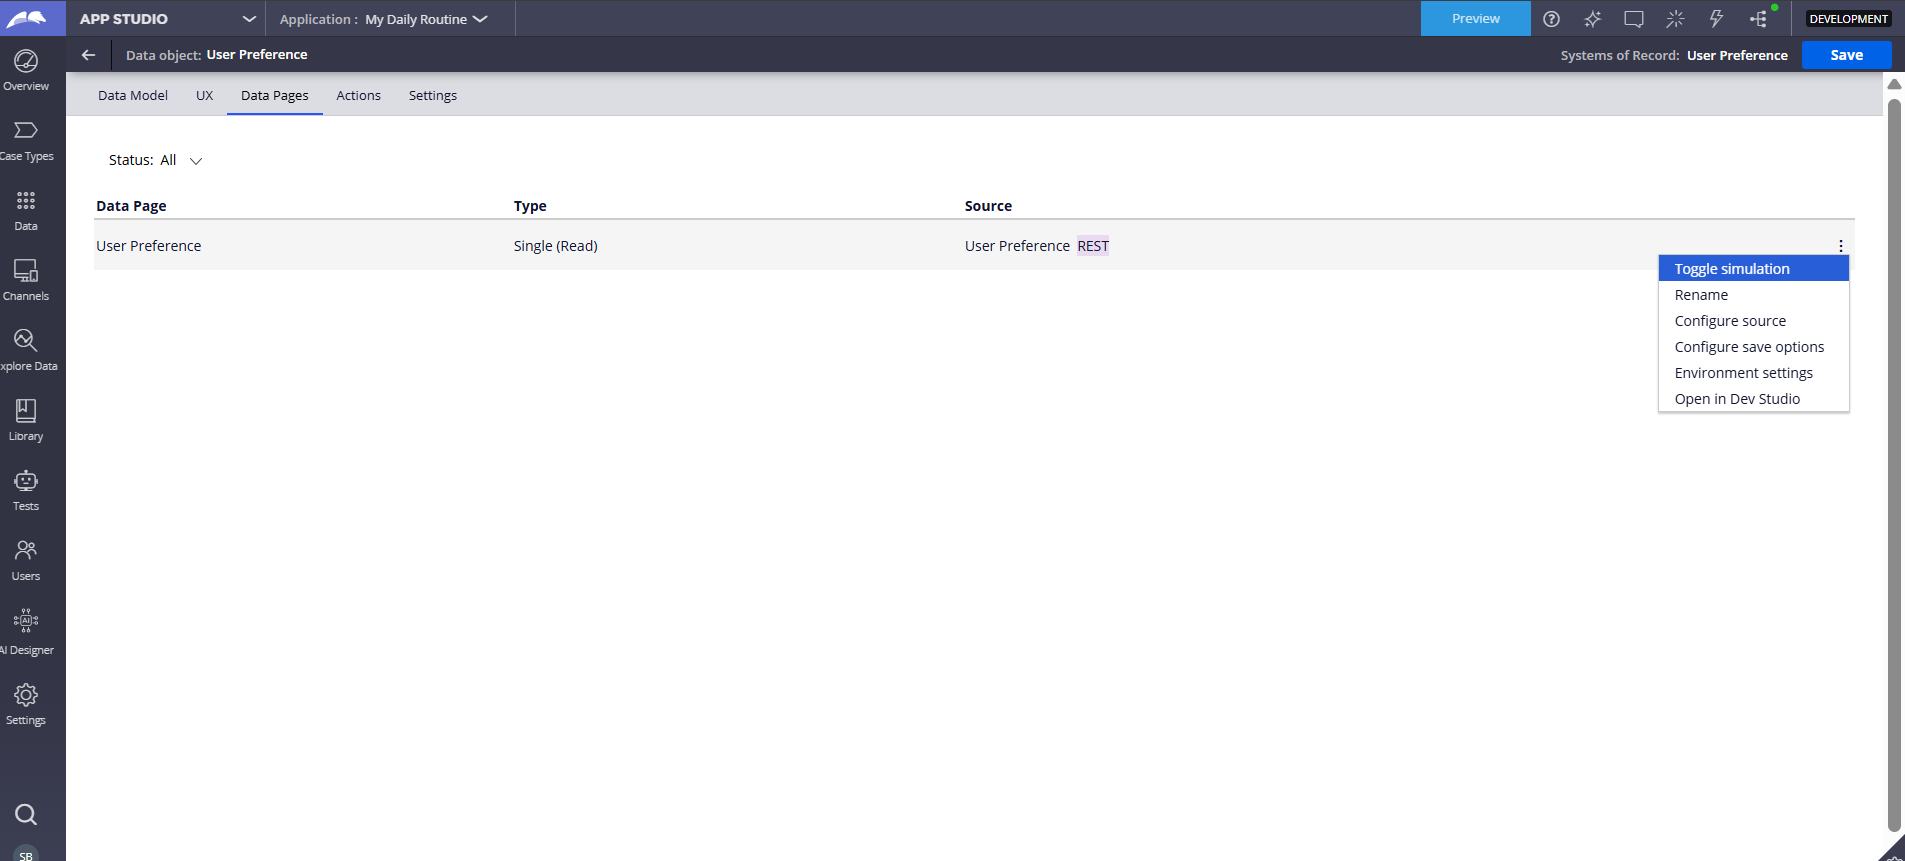Open the Tests section icon
This screenshot has width=1905, height=861.
pyautogui.click(x=26, y=490)
